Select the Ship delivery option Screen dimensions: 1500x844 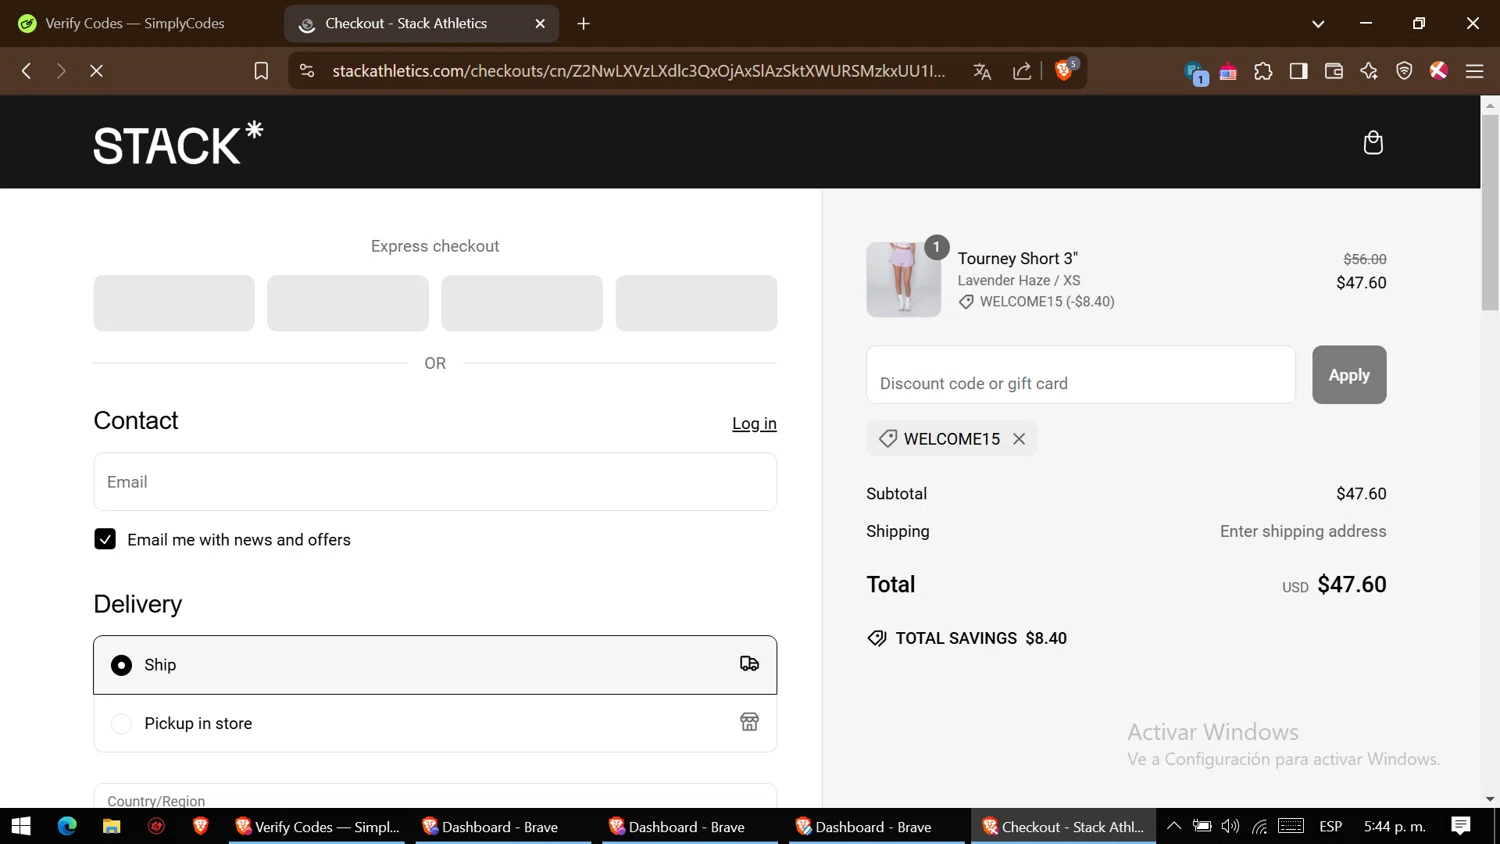point(435,665)
